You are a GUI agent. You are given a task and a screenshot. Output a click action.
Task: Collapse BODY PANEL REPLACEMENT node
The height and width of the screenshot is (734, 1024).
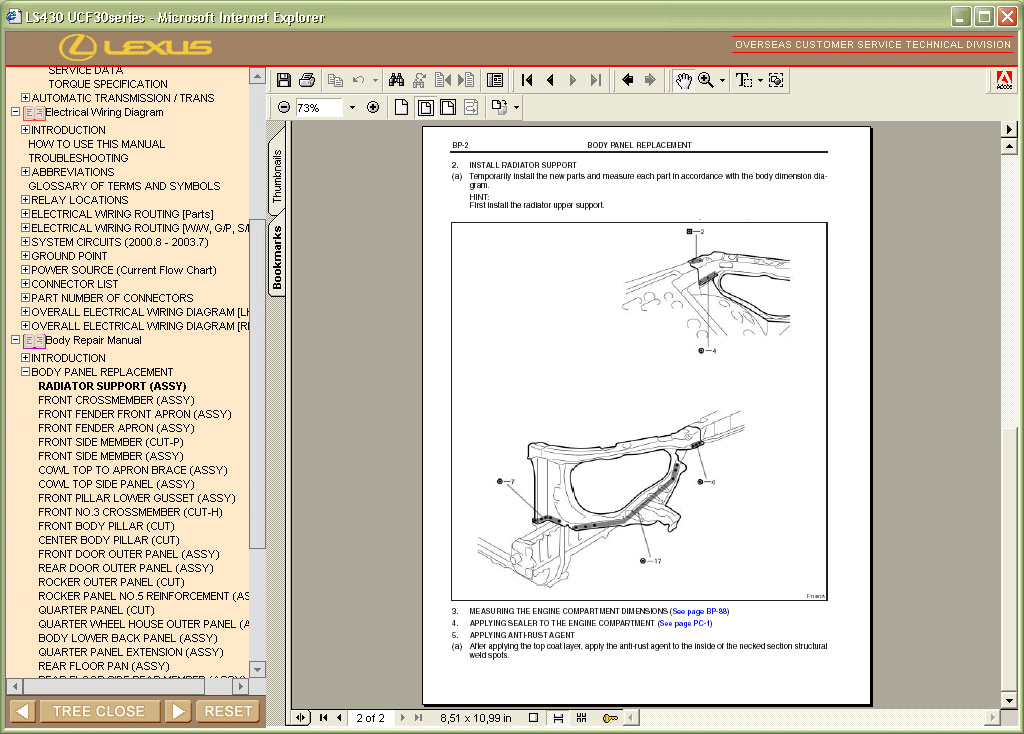click(25, 372)
